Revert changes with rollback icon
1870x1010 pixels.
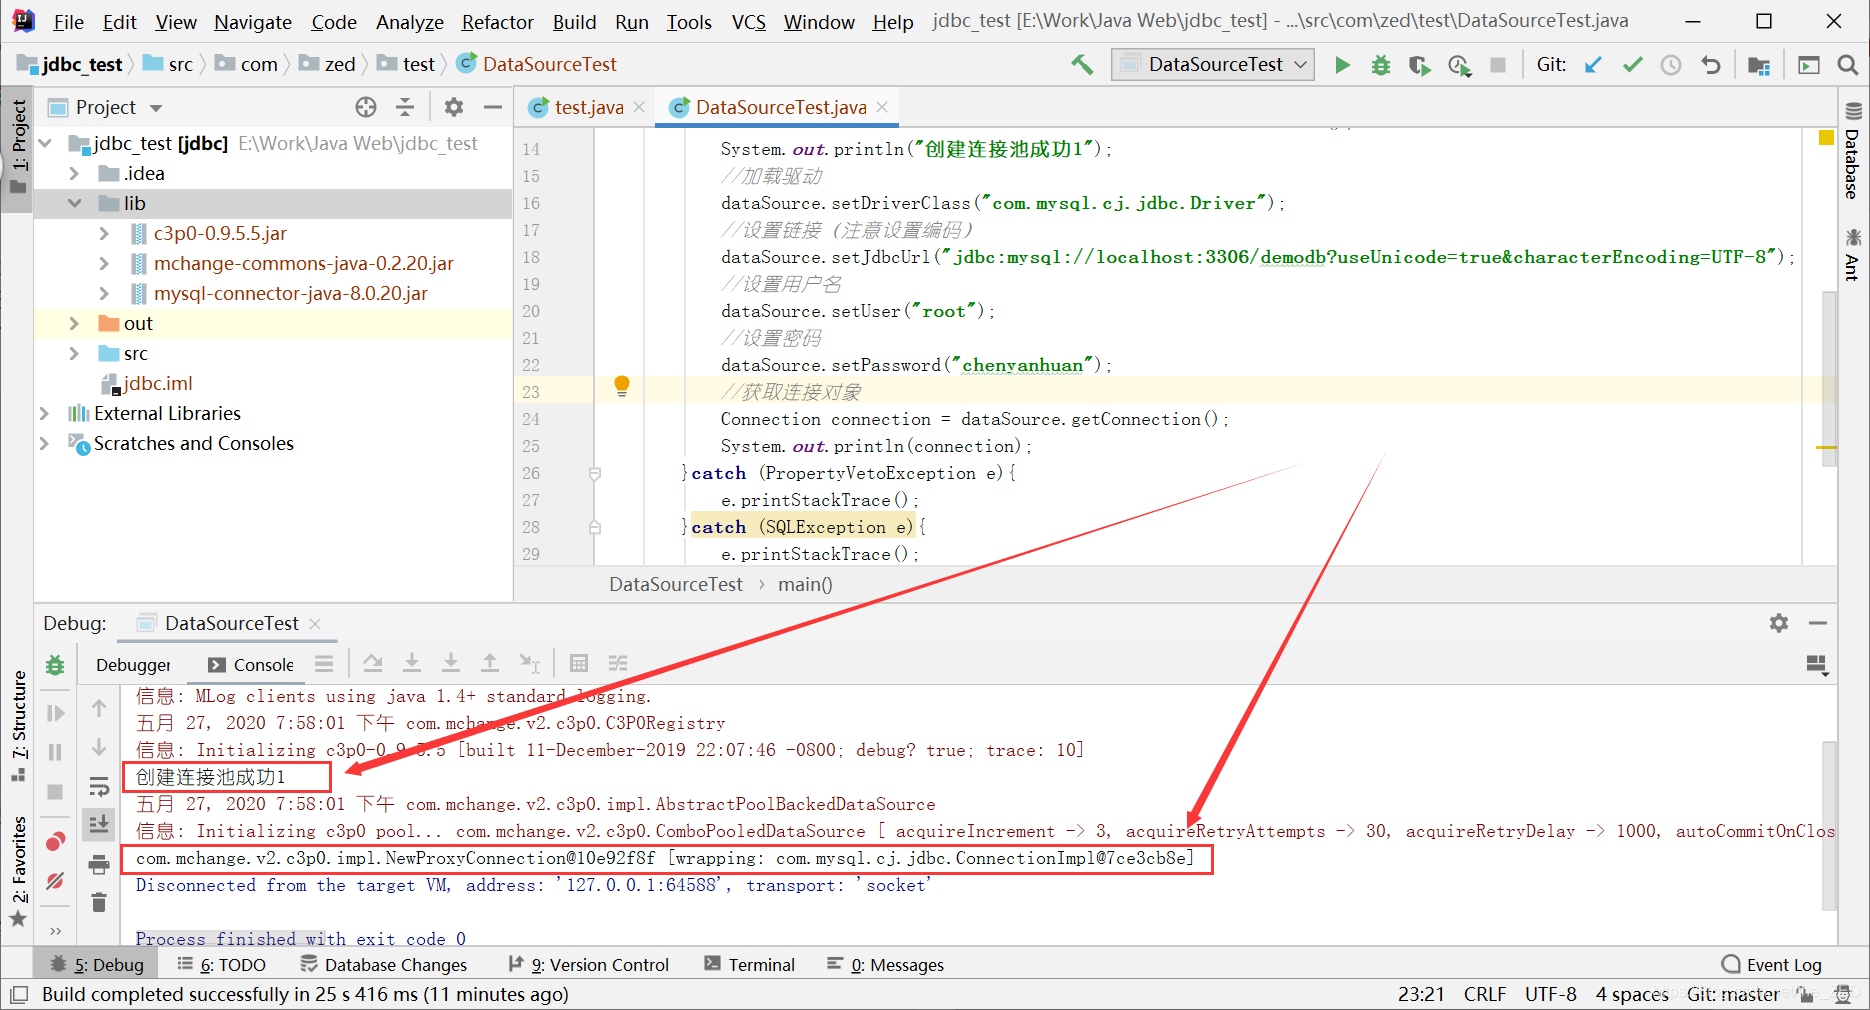[x=1711, y=65]
